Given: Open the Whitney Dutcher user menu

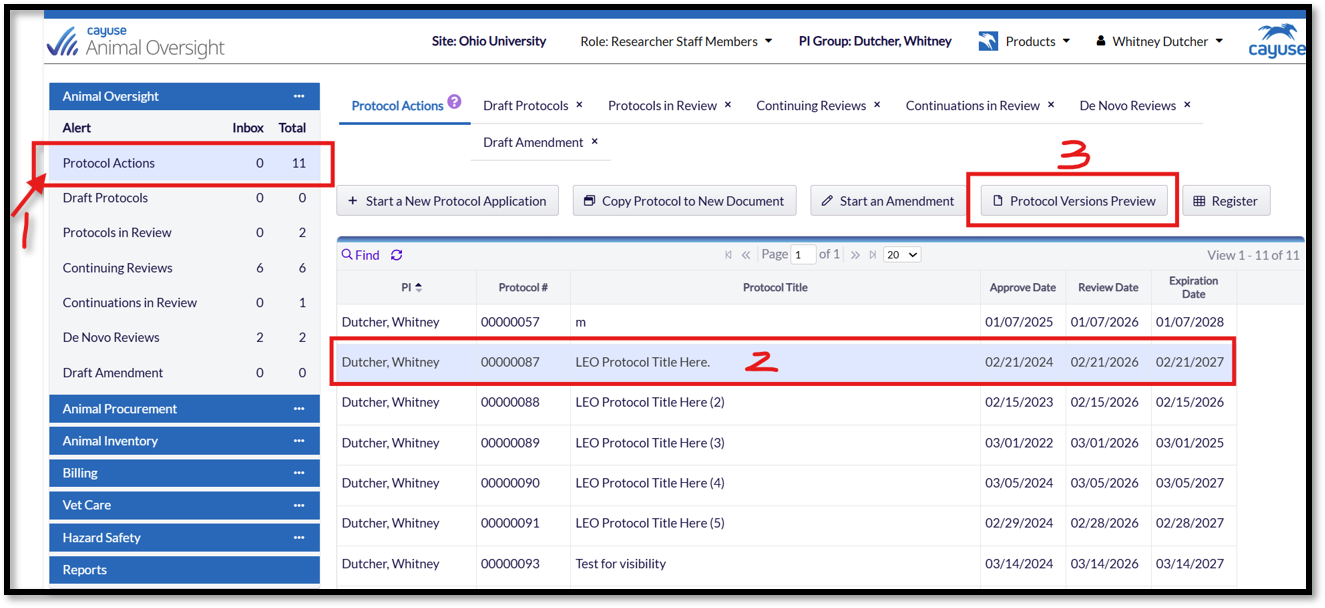Looking at the screenshot, I should (x=1159, y=42).
